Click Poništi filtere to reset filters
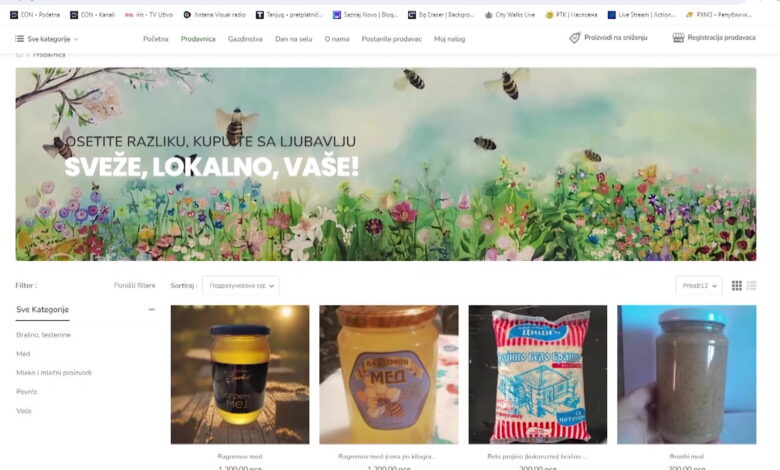This screenshot has width=780, height=470. tap(134, 286)
